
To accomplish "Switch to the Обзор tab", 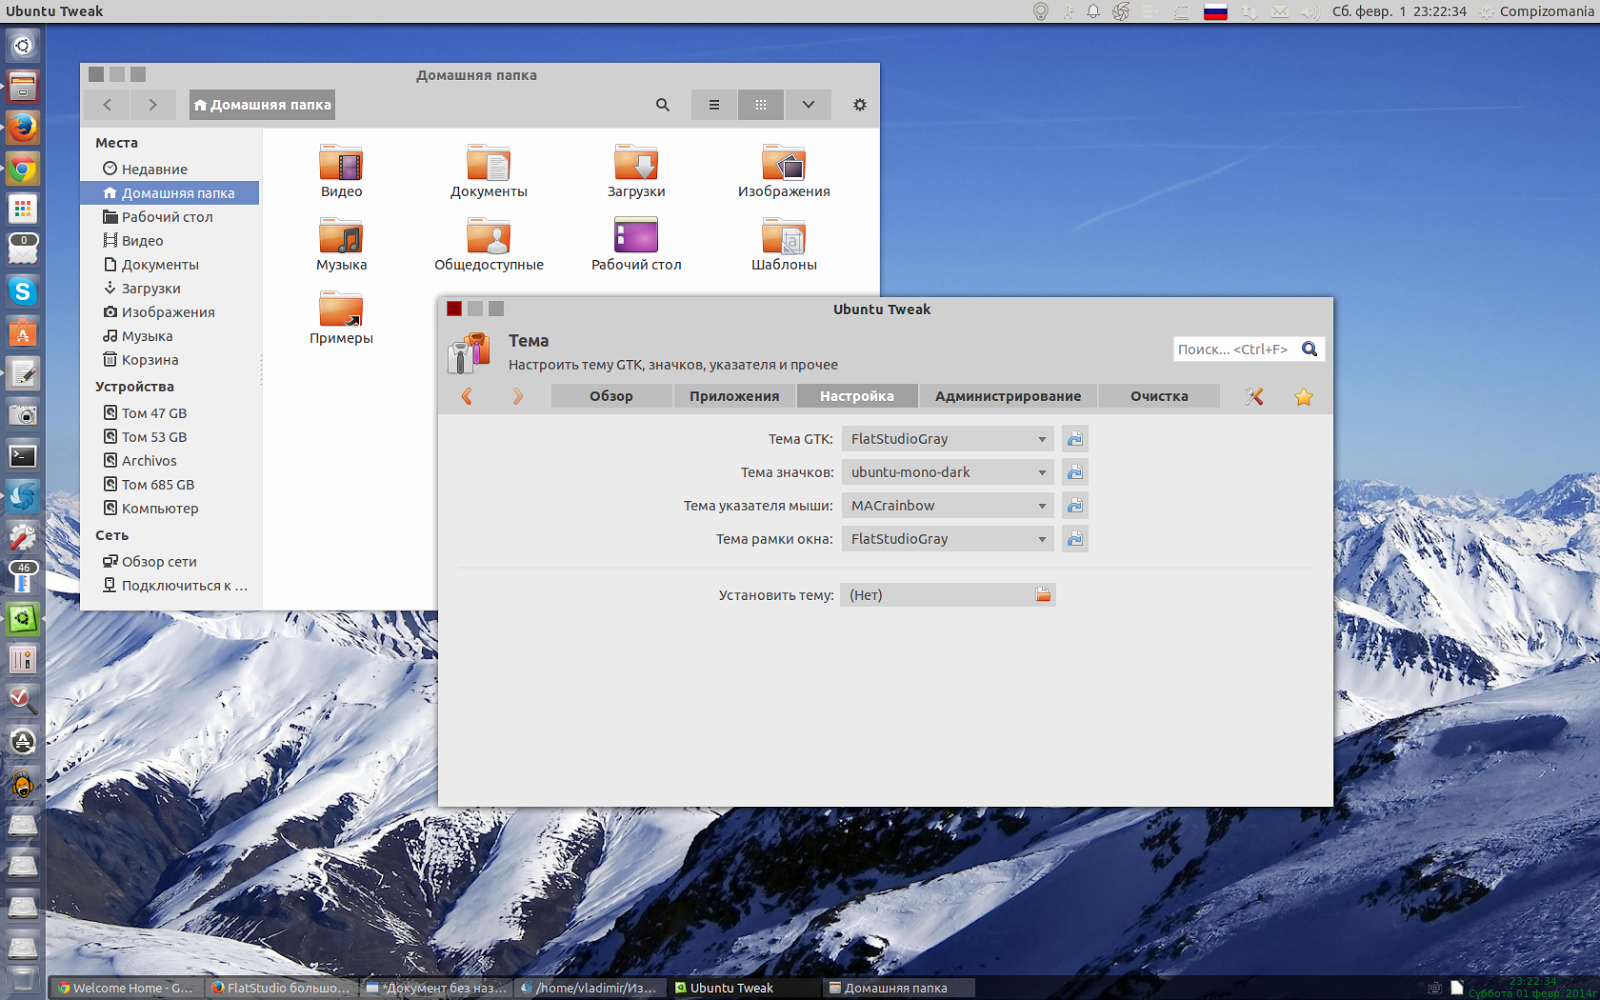I will [611, 396].
